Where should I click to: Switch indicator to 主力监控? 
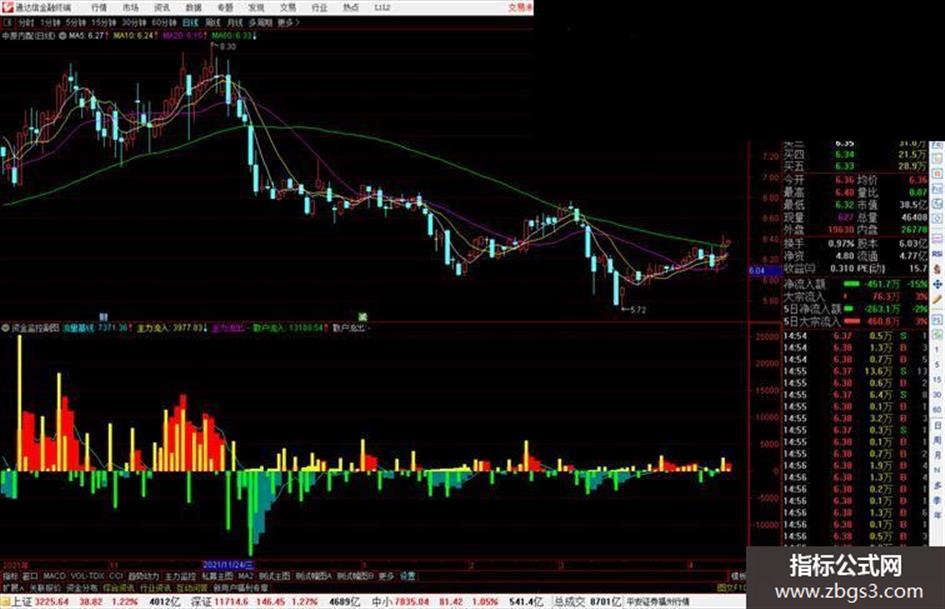[180, 576]
